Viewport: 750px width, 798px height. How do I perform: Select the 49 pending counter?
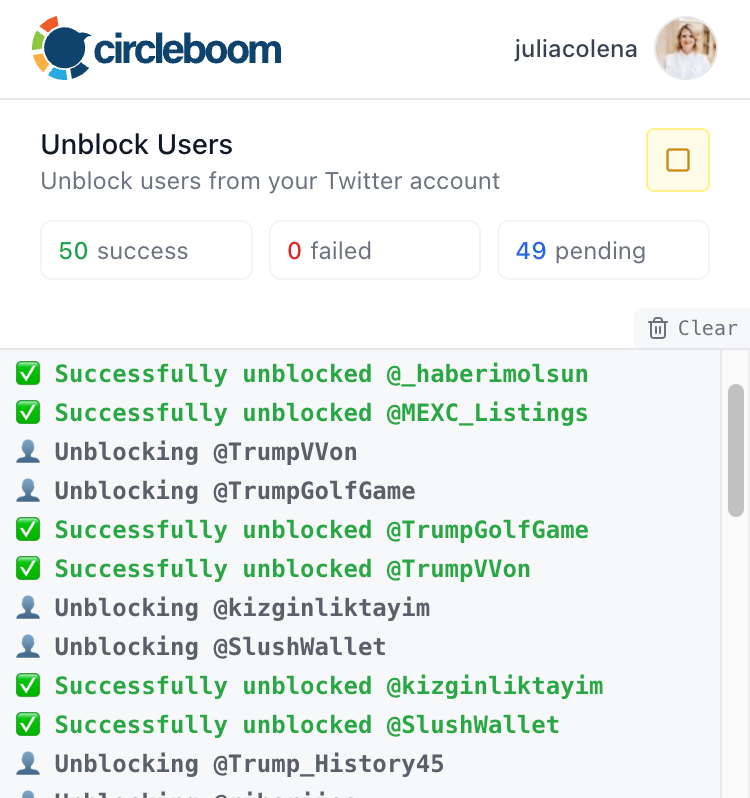click(603, 250)
